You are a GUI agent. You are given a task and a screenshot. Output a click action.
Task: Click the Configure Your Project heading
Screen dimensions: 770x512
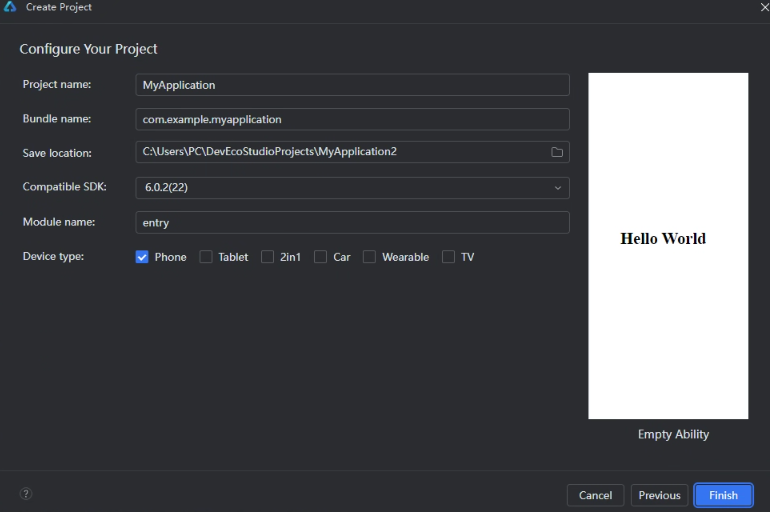coord(88,49)
